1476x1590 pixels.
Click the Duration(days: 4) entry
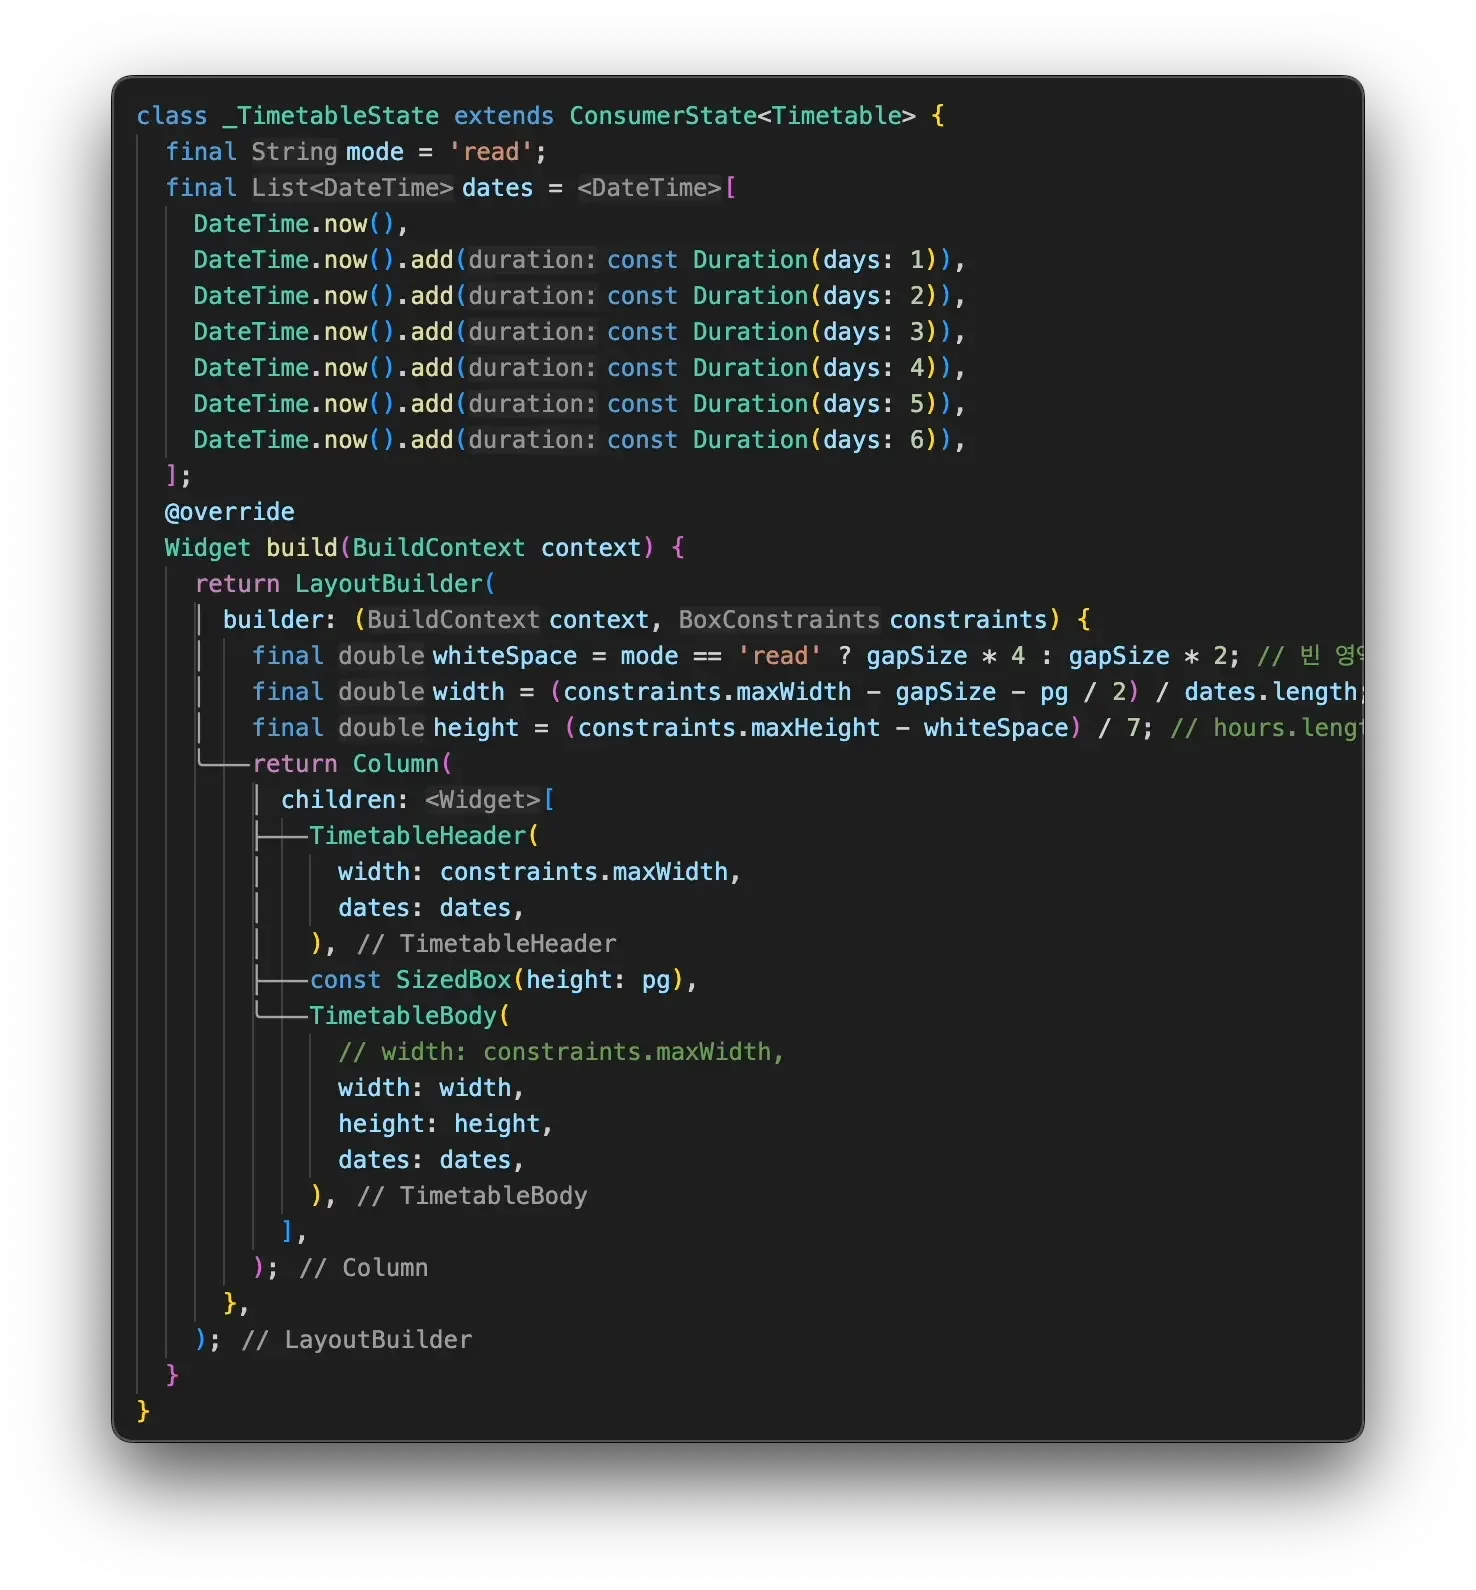[x=814, y=368]
